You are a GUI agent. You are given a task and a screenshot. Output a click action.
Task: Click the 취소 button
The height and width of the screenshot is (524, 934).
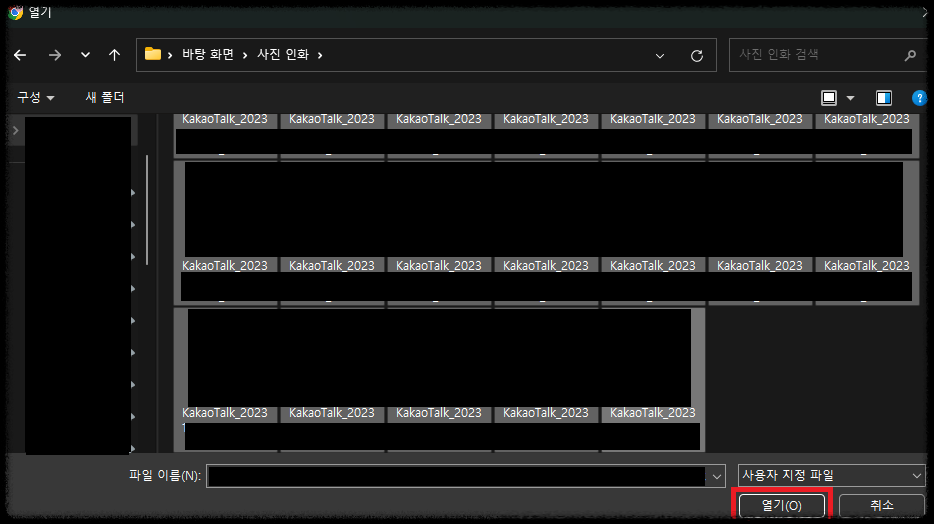882,506
